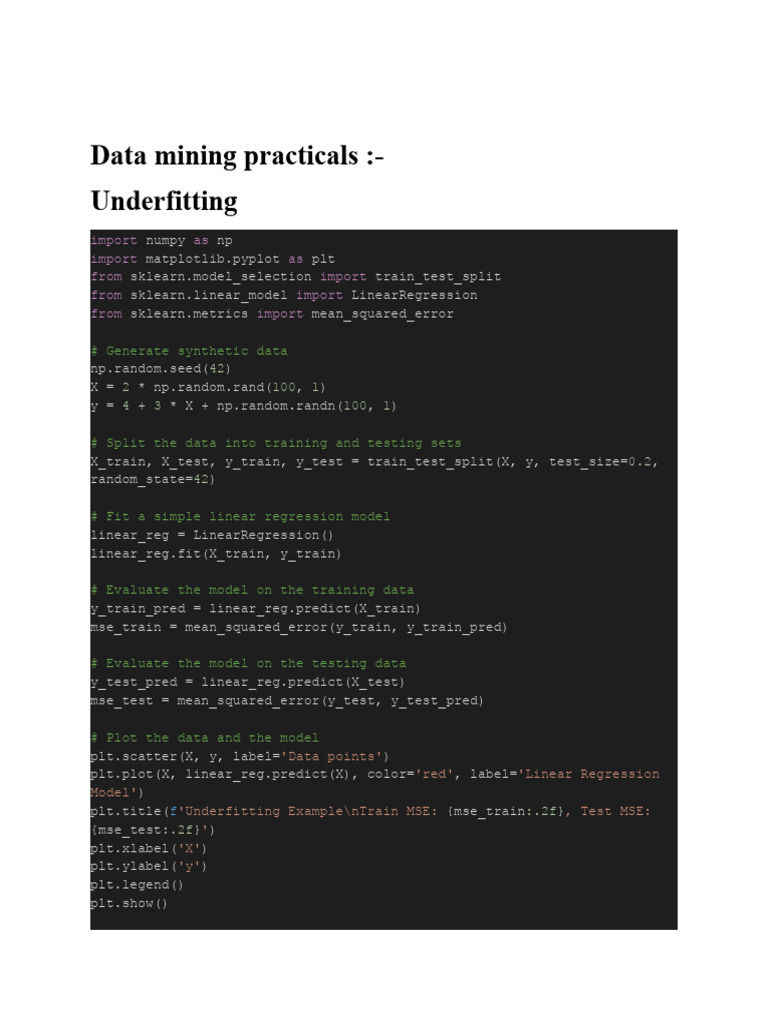
Task: Click the mean_squared_error import line
Action: 272,313
